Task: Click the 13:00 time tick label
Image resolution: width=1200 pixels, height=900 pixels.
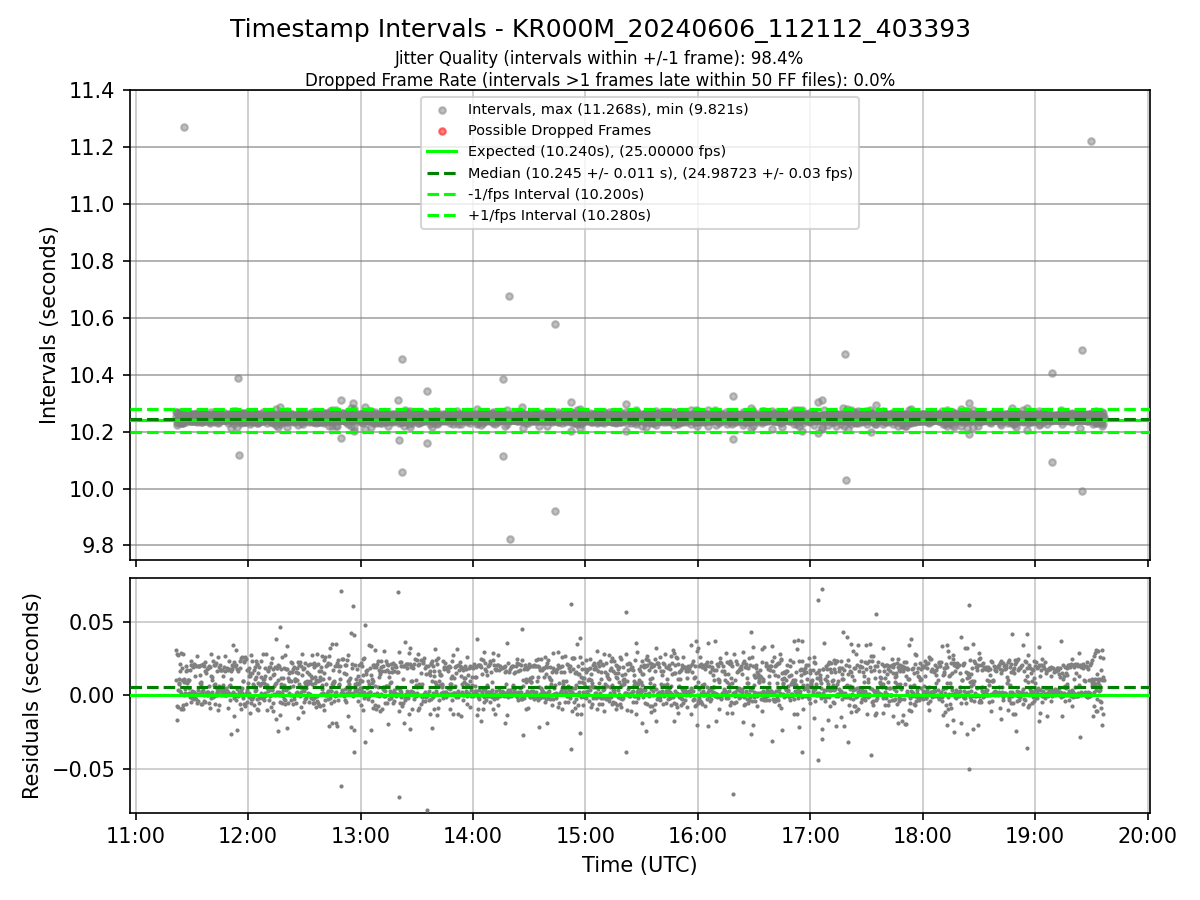Action: click(360, 835)
